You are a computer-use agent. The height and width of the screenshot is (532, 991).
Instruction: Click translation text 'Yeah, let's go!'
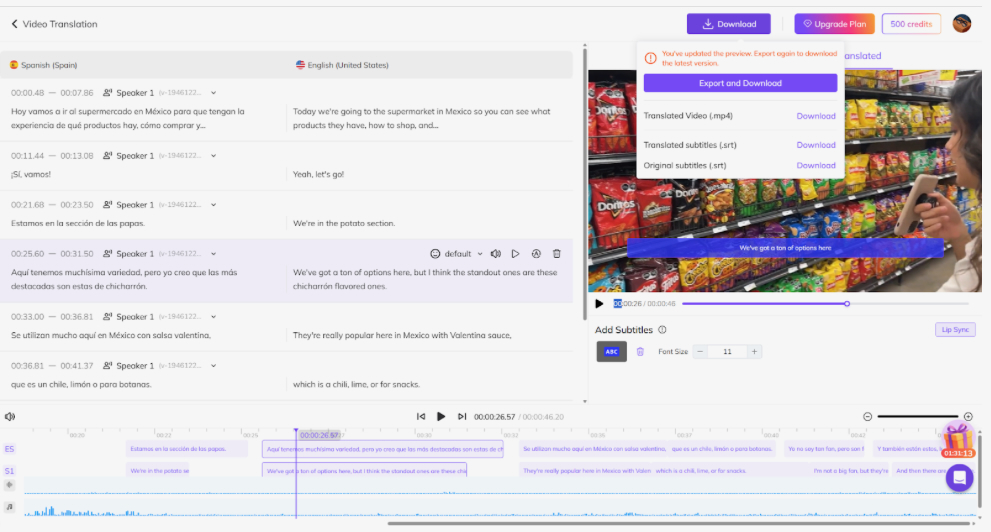(x=319, y=174)
